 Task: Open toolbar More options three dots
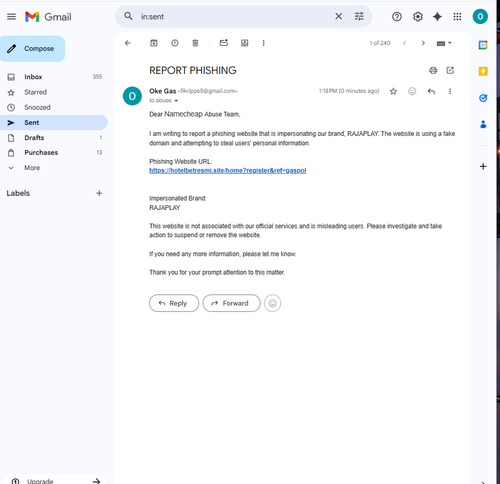click(x=263, y=43)
